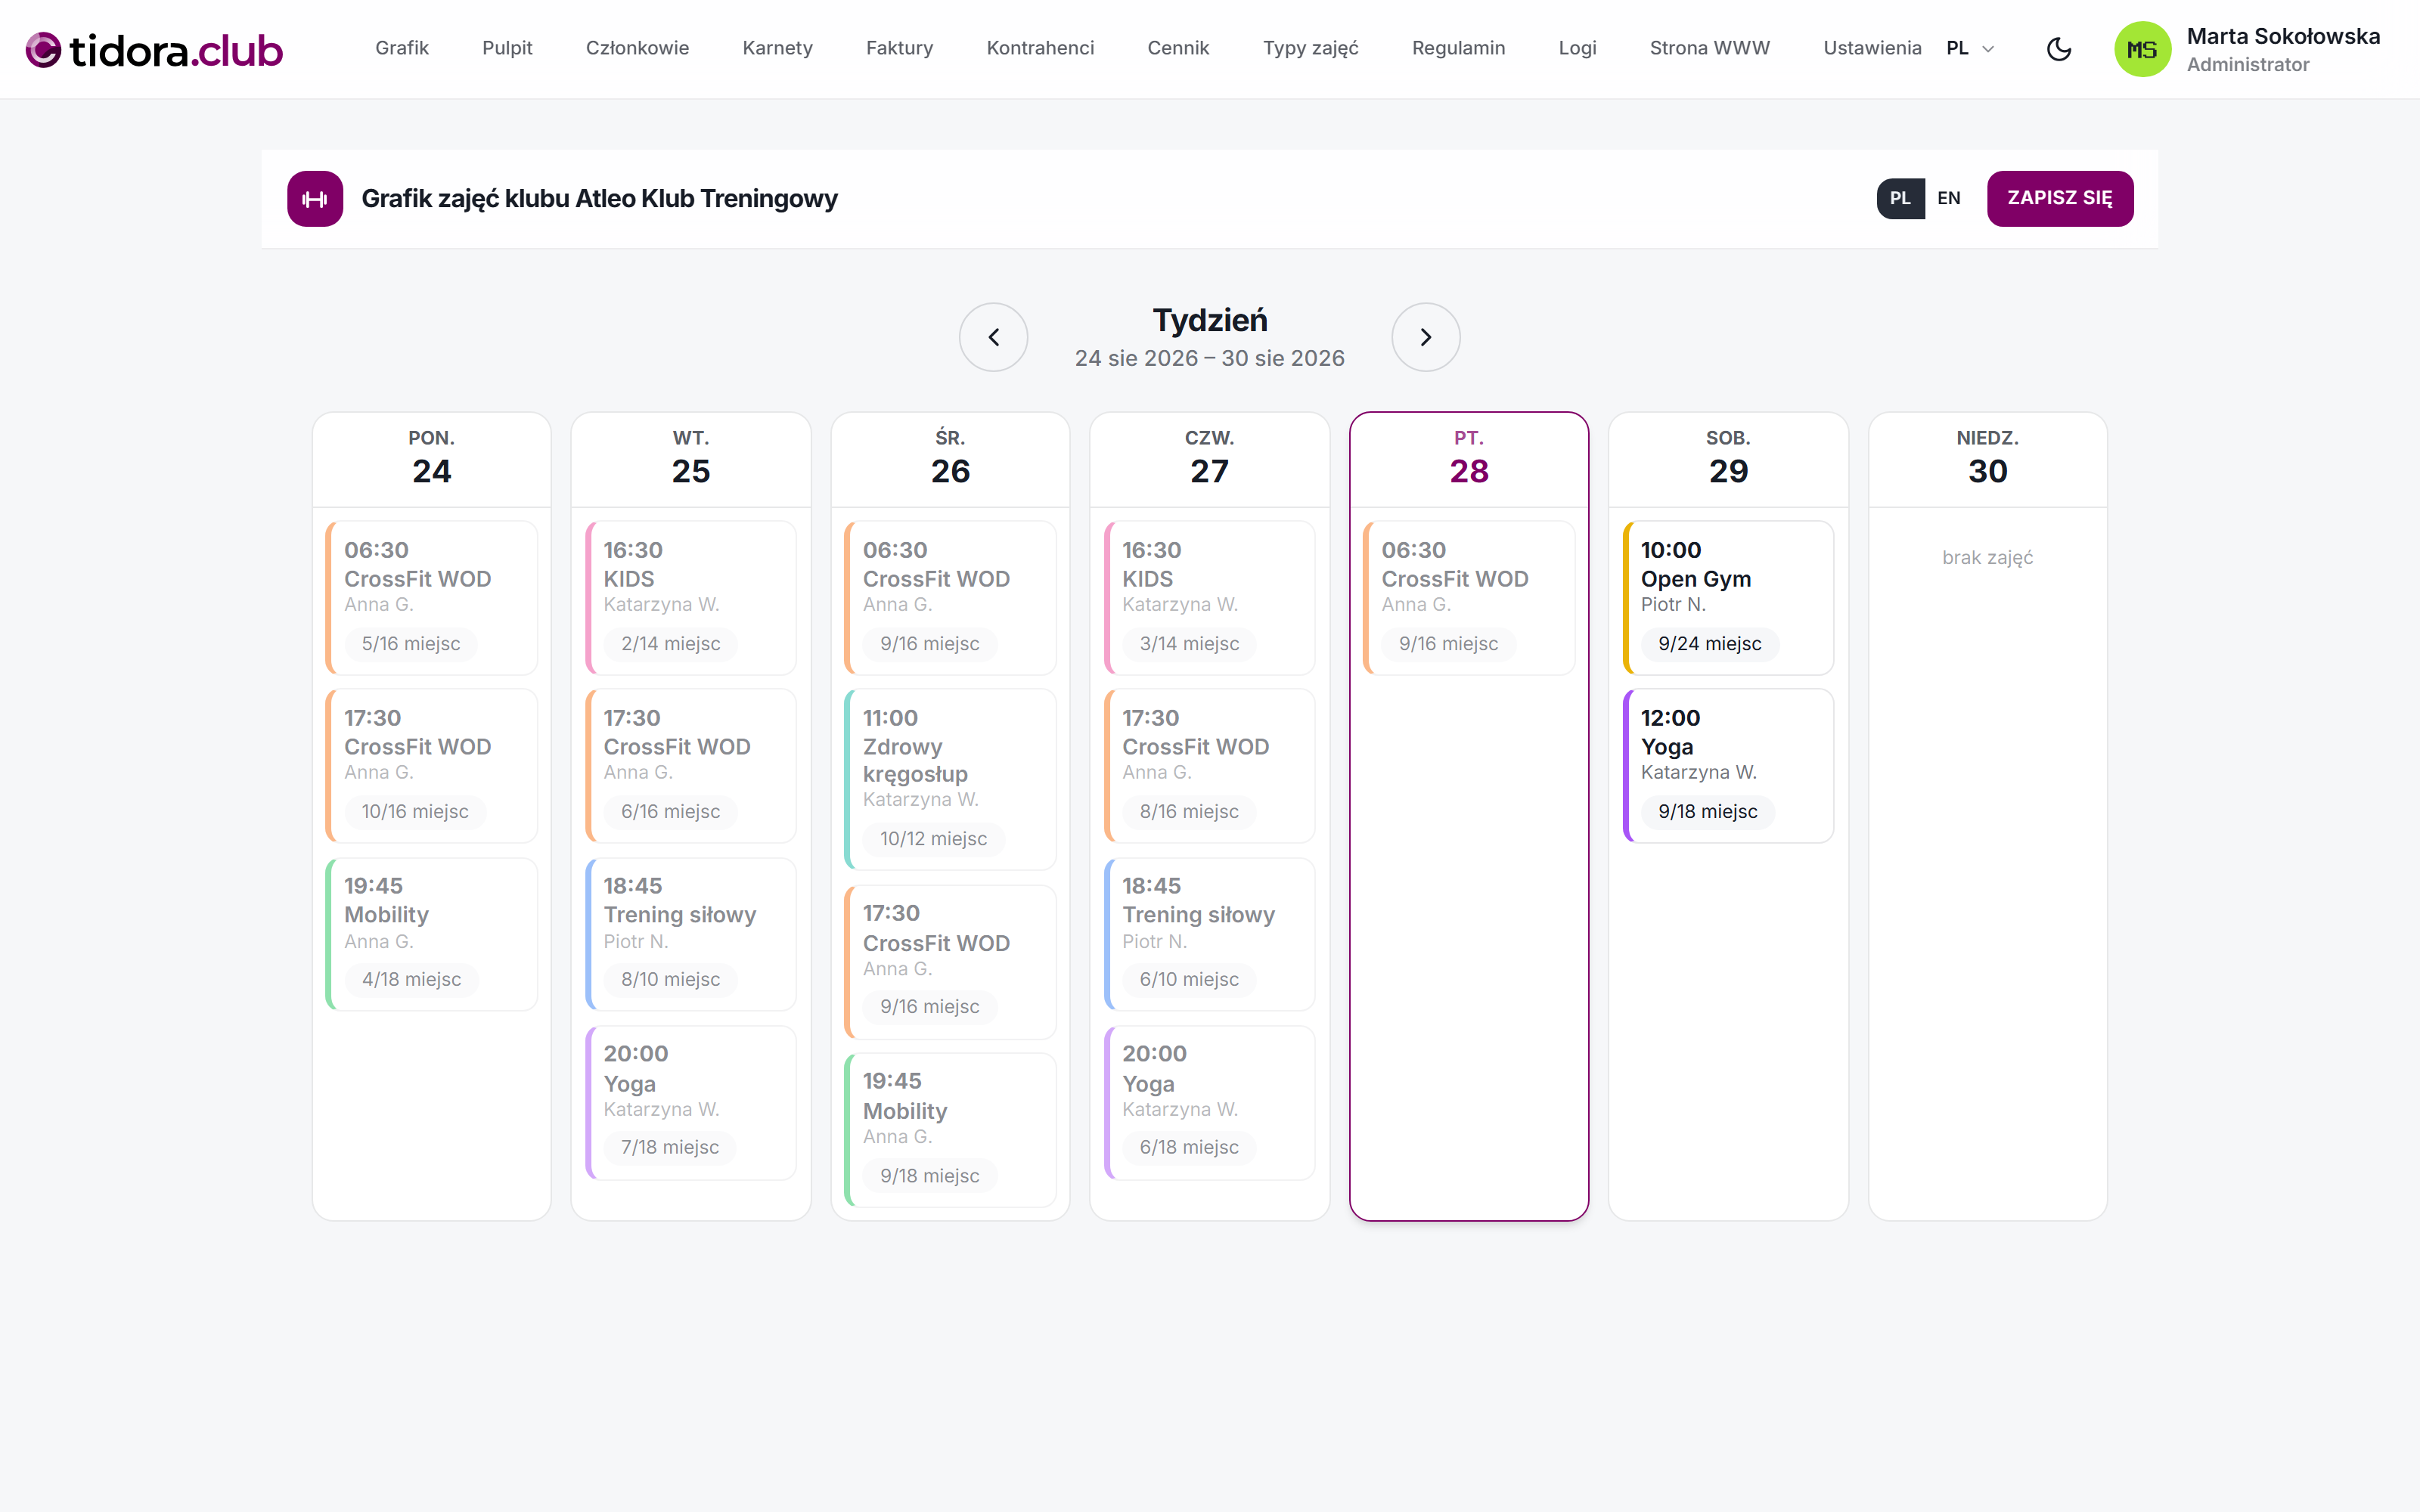2420x1512 pixels.
Task: Open the Ustawienia link
Action: point(1872,48)
